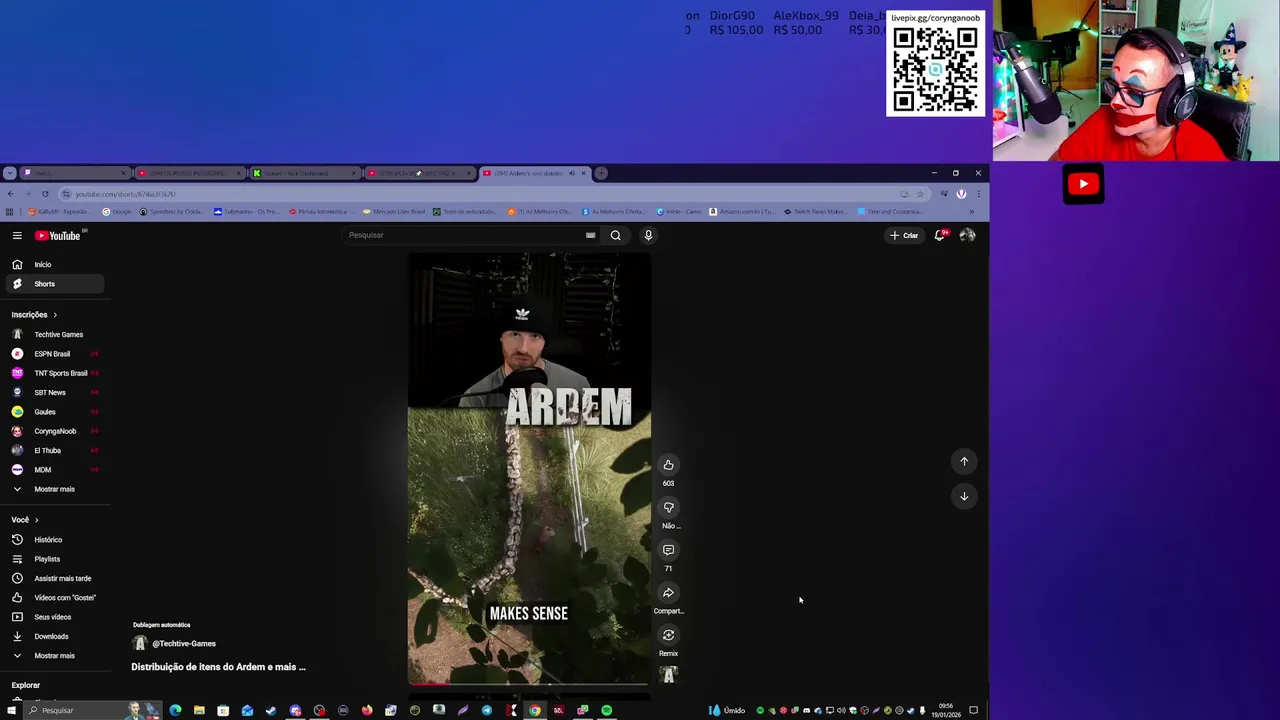Open the account avatar menu
Screen dimensions: 1280x720
click(967, 235)
